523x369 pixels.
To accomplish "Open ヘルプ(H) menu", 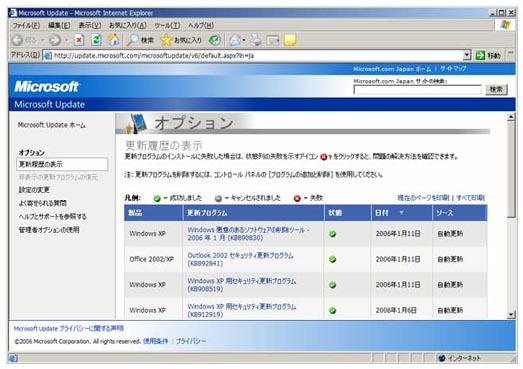I will (201, 25).
